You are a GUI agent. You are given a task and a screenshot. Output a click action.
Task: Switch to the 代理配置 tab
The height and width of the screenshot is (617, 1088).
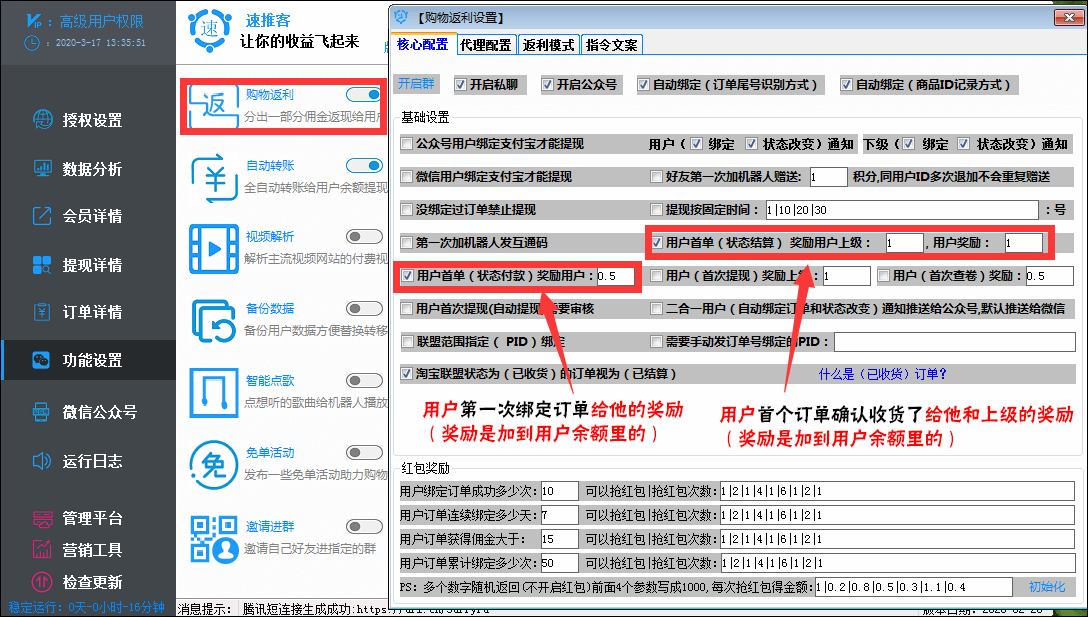pos(486,44)
